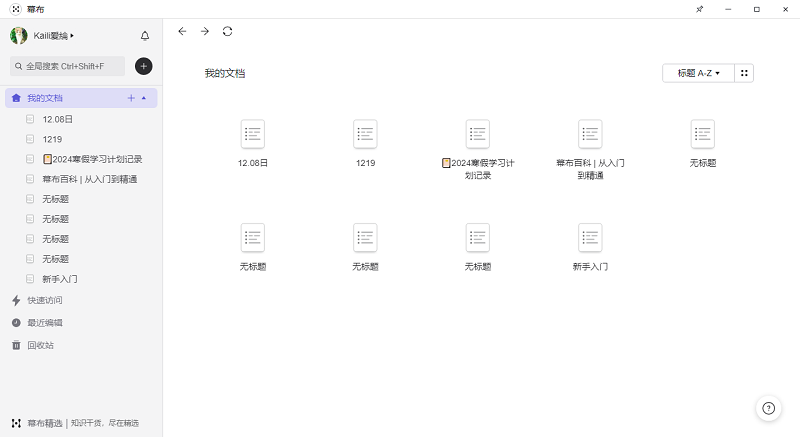Click the notification bell icon
This screenshot has height=437, width=800.
coord(145,36)
